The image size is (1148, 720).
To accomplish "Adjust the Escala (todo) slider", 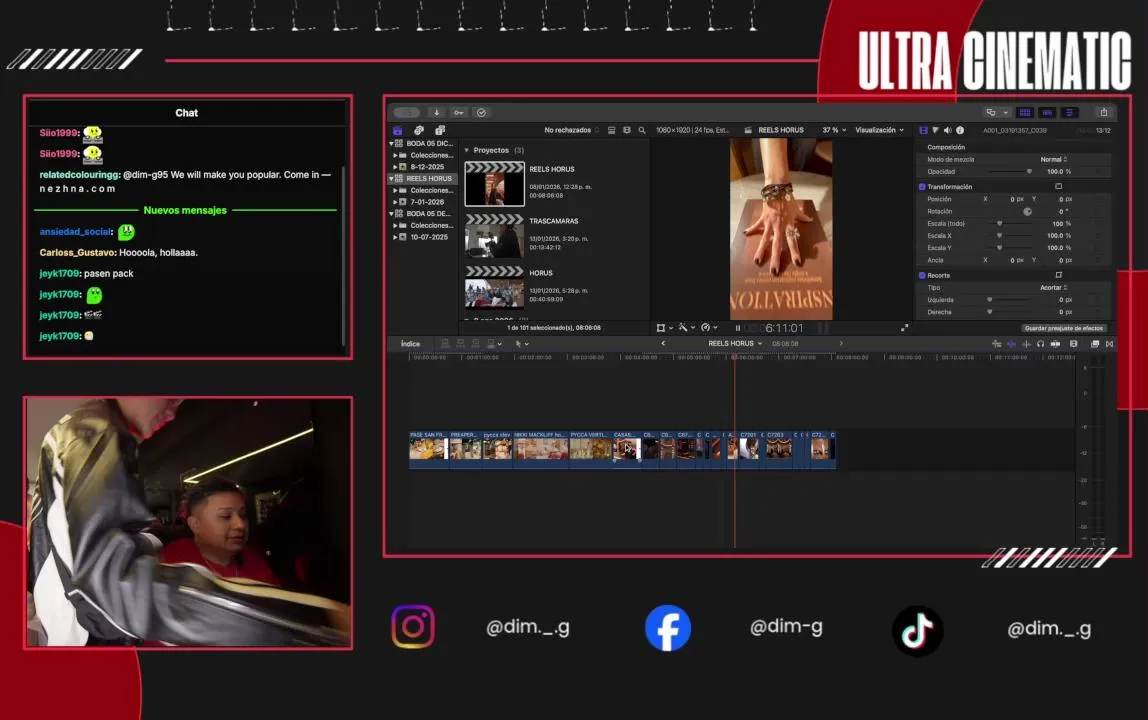I will point(1010,223).
